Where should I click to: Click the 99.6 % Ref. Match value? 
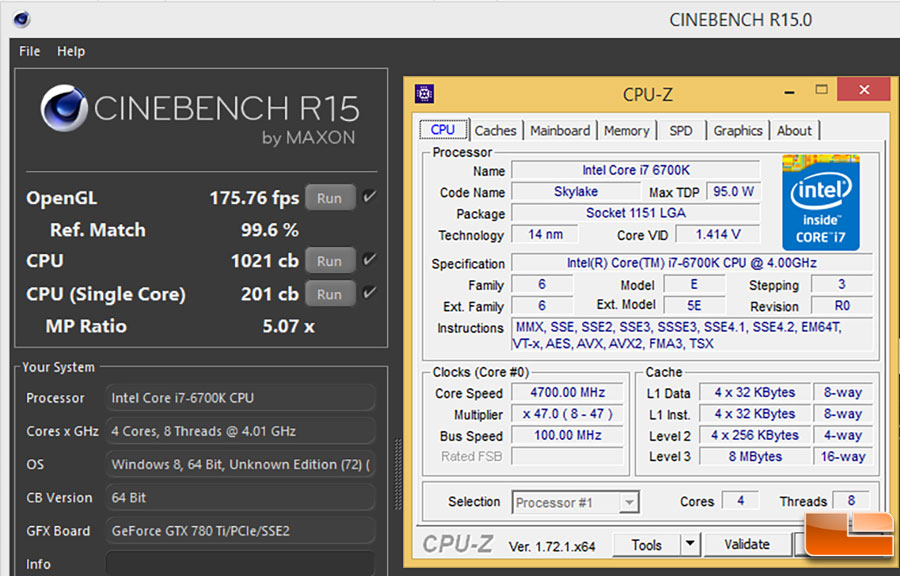[x=269, y=230]
